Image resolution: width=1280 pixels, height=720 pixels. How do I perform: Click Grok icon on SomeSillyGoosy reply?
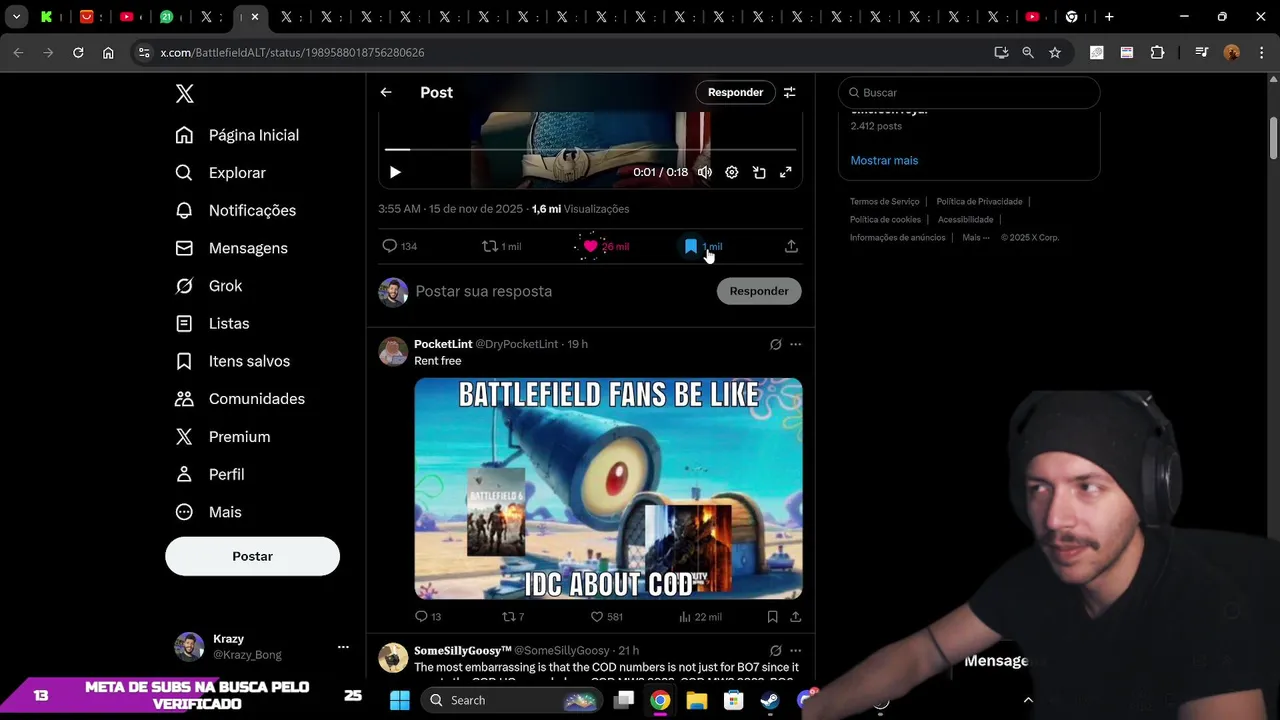pyautogui.click(x=775, y=650)
